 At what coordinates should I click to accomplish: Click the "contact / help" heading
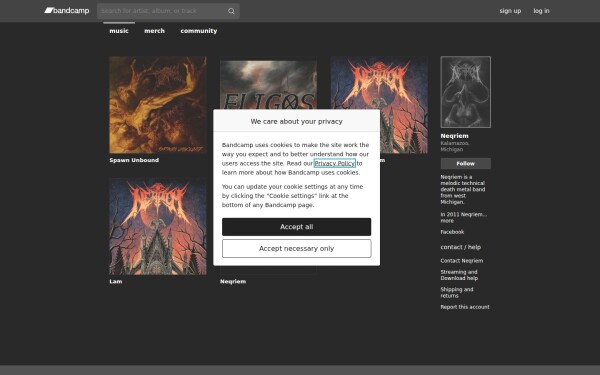(x=460, y=247)
